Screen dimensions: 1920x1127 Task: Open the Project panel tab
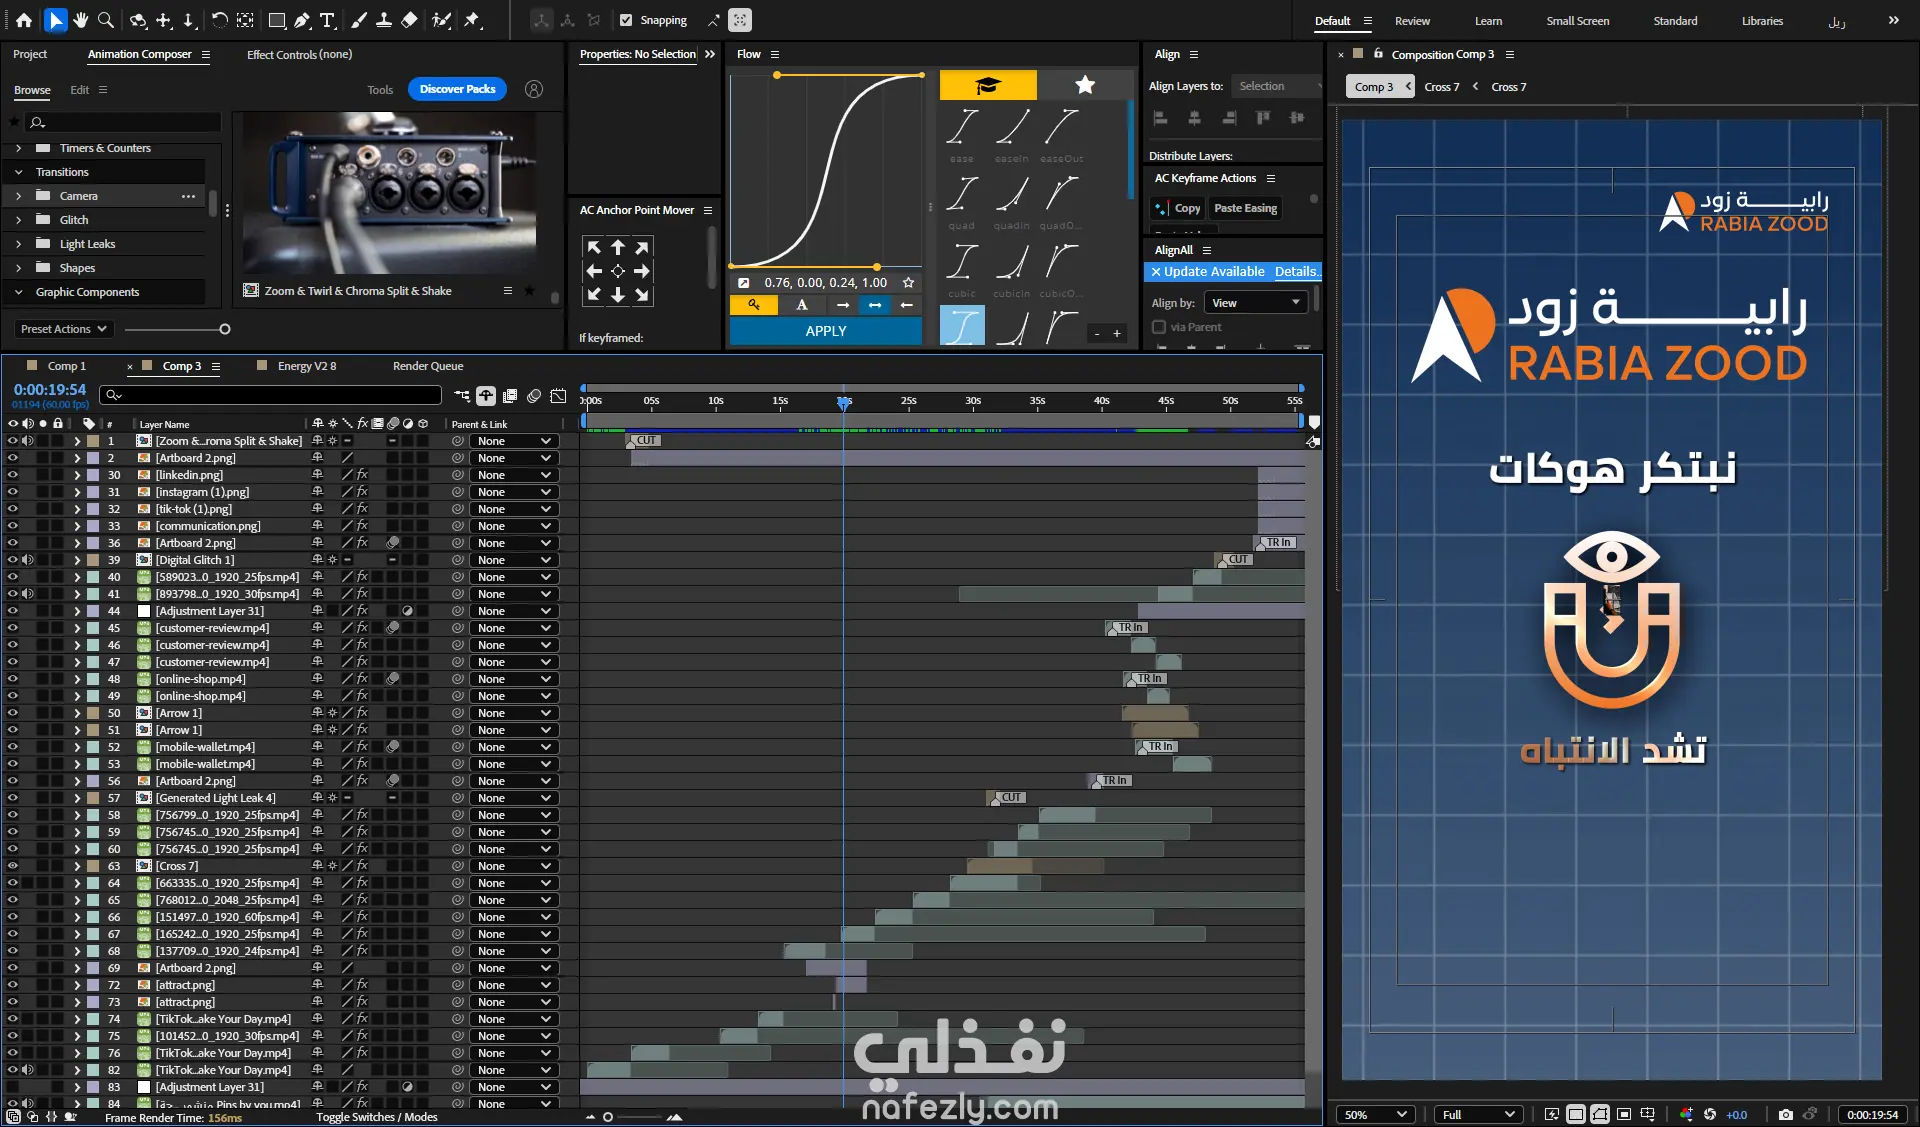pyautogui.click(x=30, y=54)
